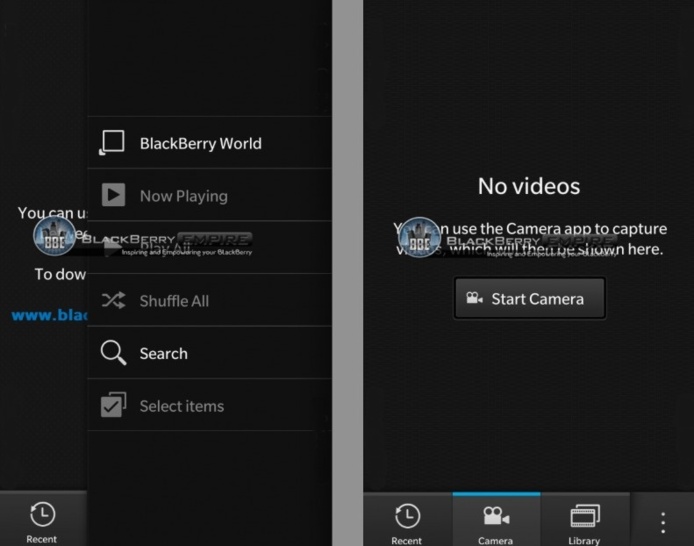Tap the clock icon on left screen's Recent tab
694x546 pixels.
(42, 515)
